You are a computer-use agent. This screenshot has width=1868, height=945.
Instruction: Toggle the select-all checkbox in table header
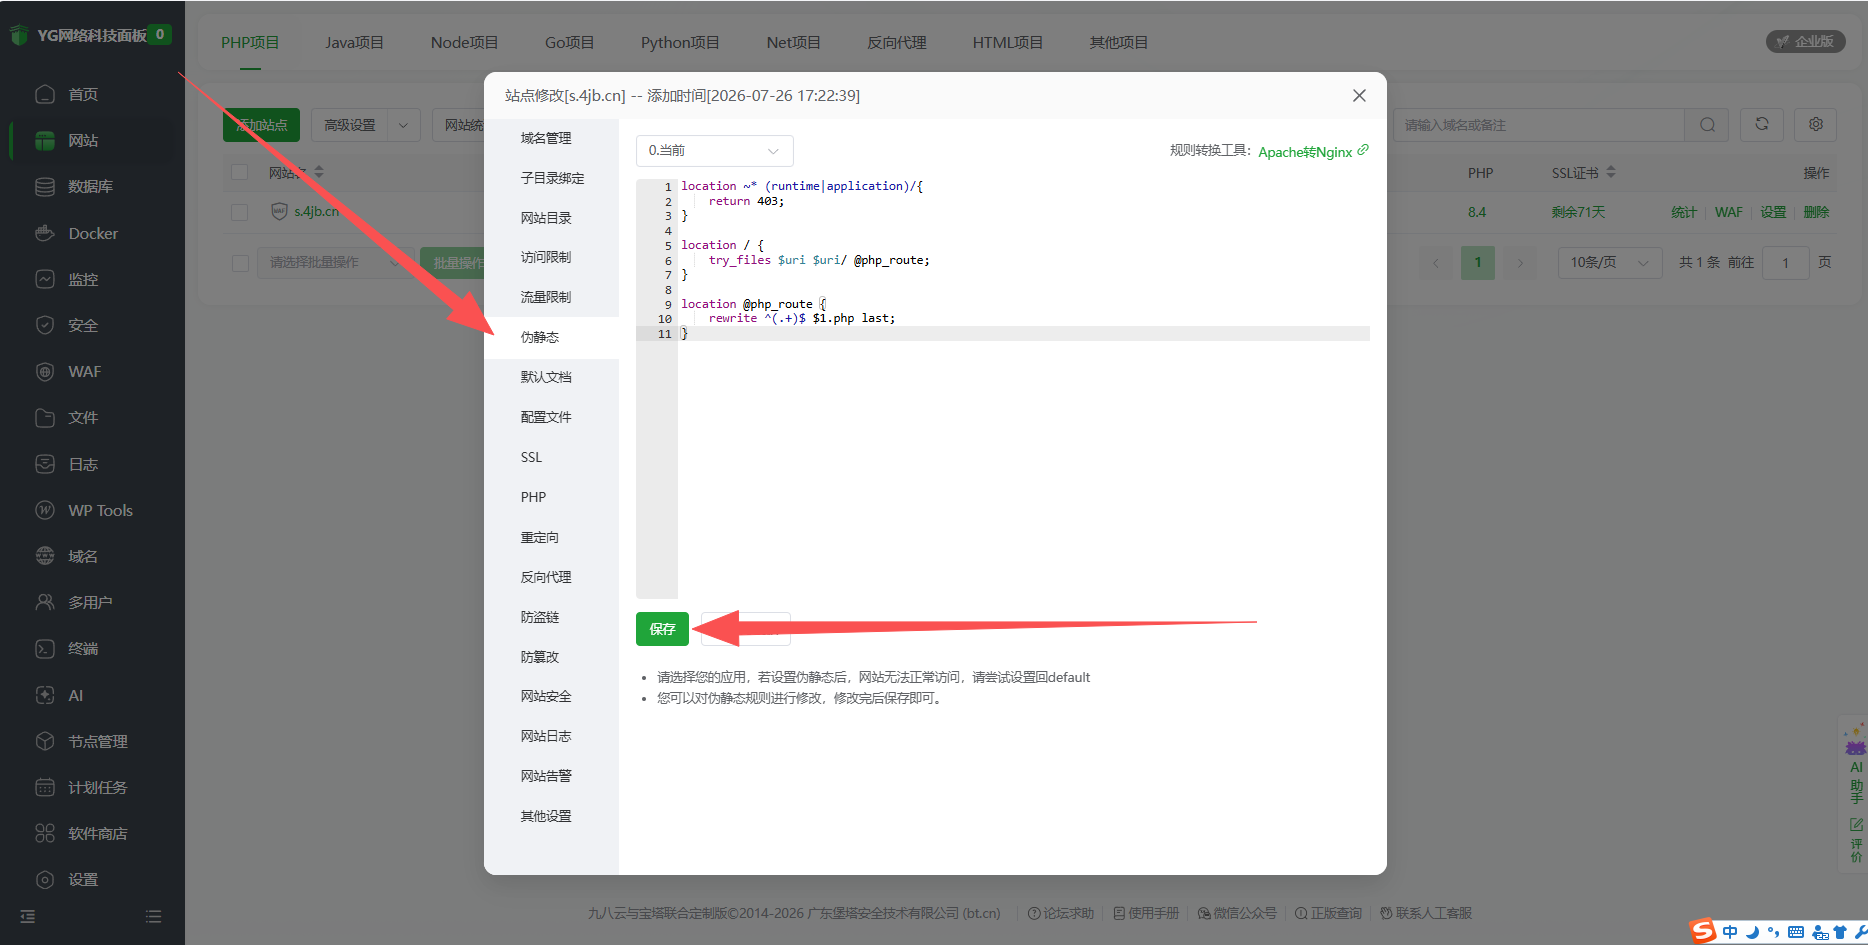pos(240,172)
